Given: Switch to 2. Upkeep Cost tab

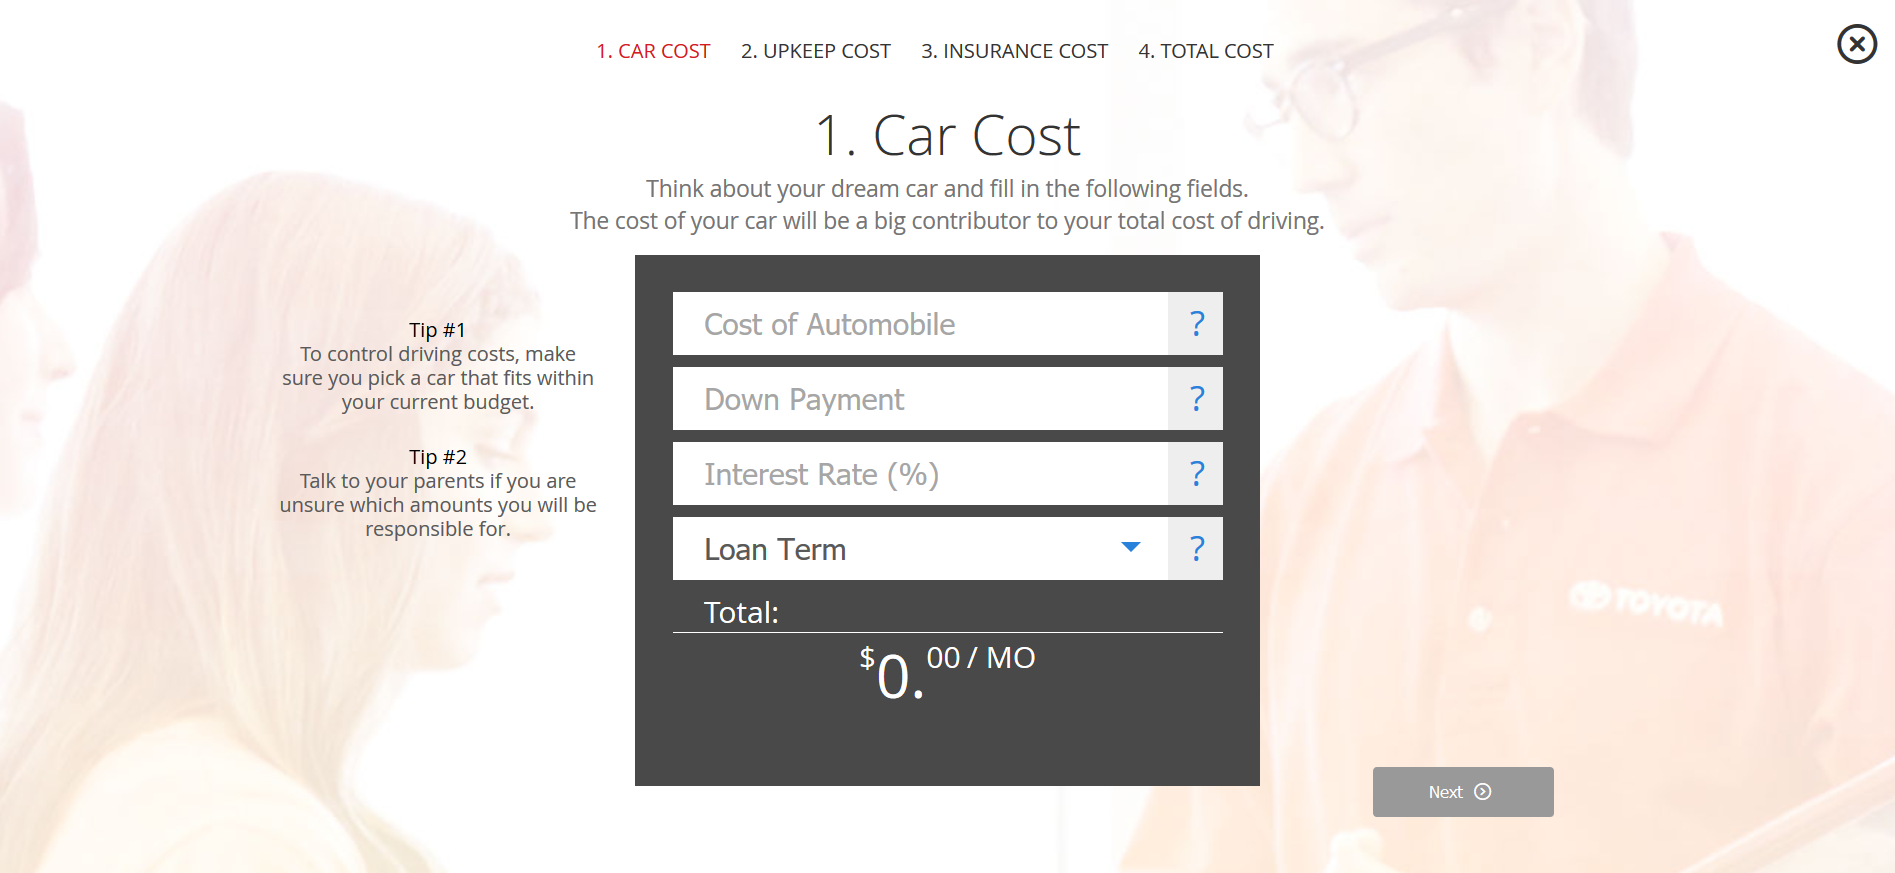Looking at the screenshot, I should point(815,51).
